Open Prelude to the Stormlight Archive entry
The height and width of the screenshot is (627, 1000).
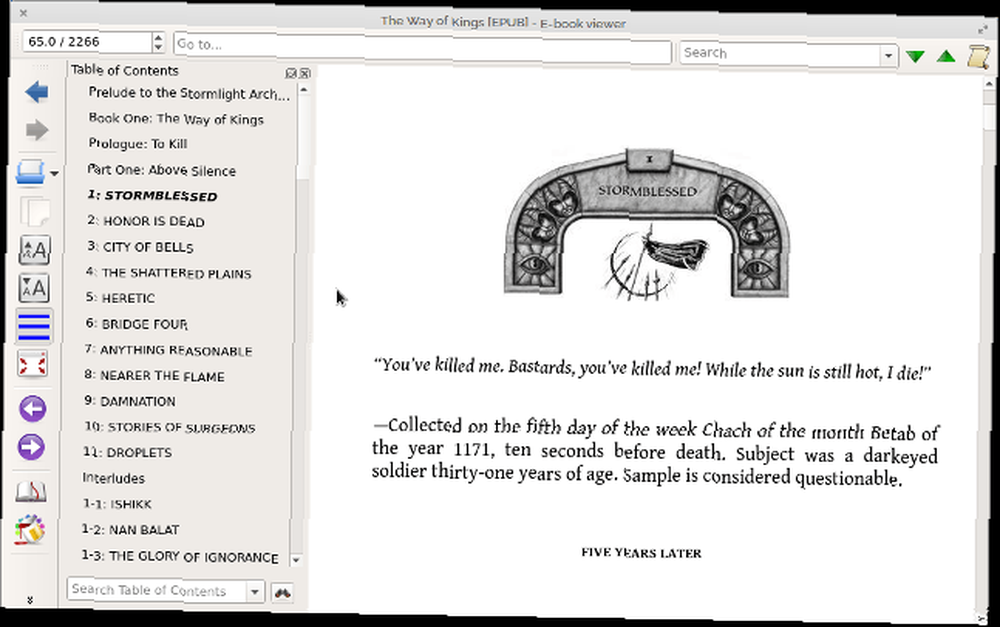pos(189,93)
